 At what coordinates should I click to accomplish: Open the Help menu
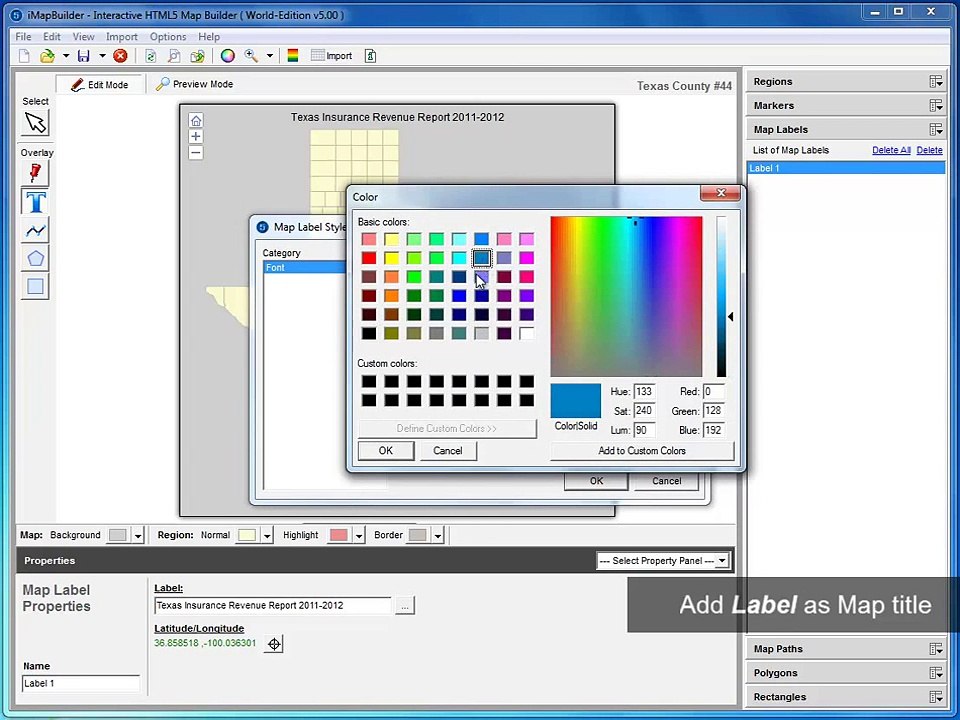[x=209, y=37]
